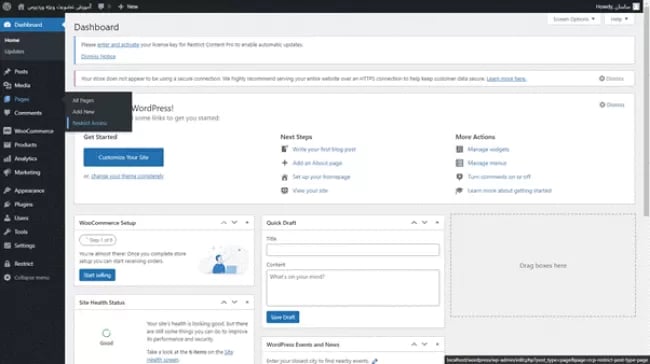Viewport: 650px width, 364px height.
Task: Open the WooCommerce sidebar icon
Action: (7, 131)
